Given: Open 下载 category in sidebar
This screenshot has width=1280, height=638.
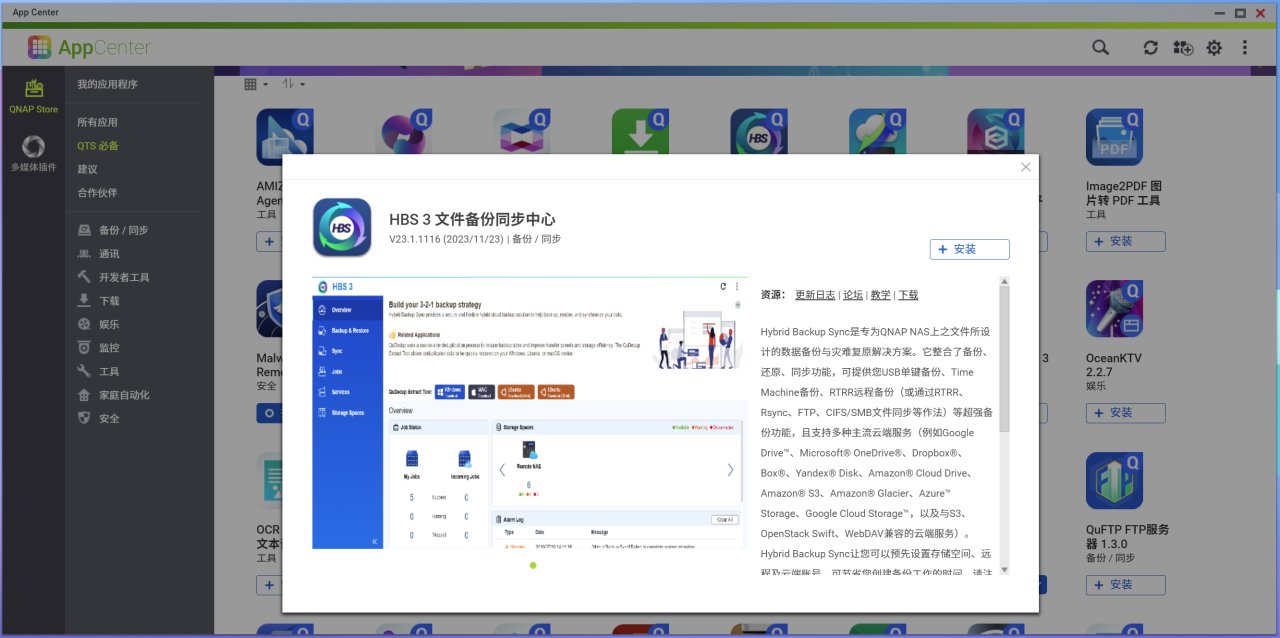Looking at the screenshot, I should pos(99,301).
